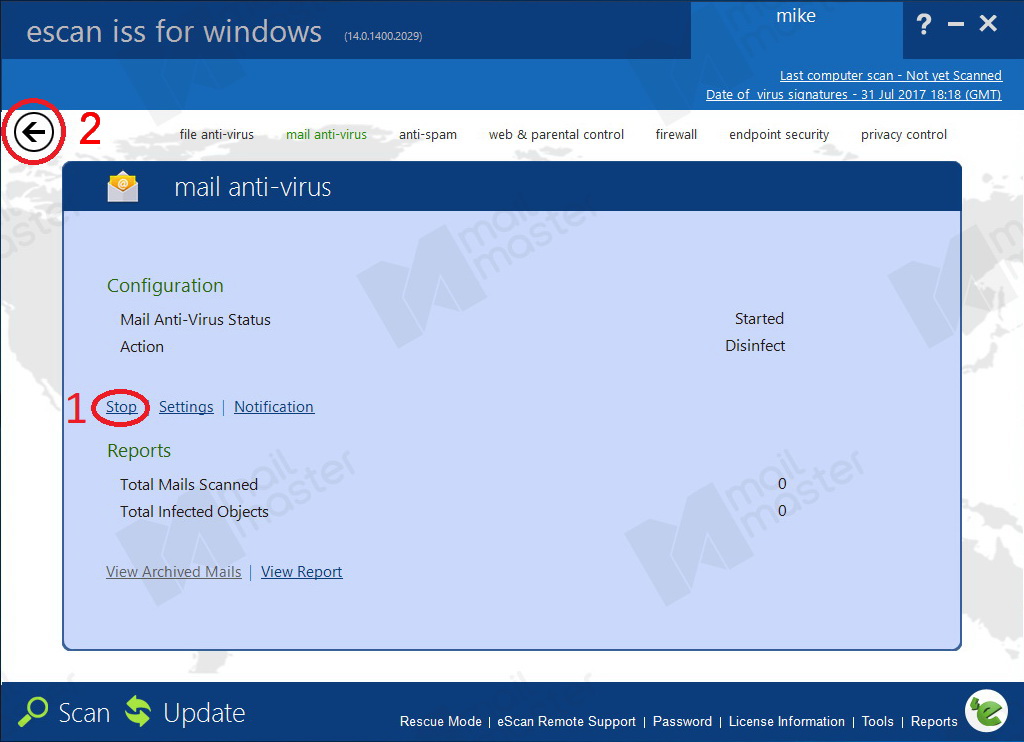Open mail anti-virus Settings link
Image resolution: width=1024 pixels, height=742 pixels.
pos(186,407)
